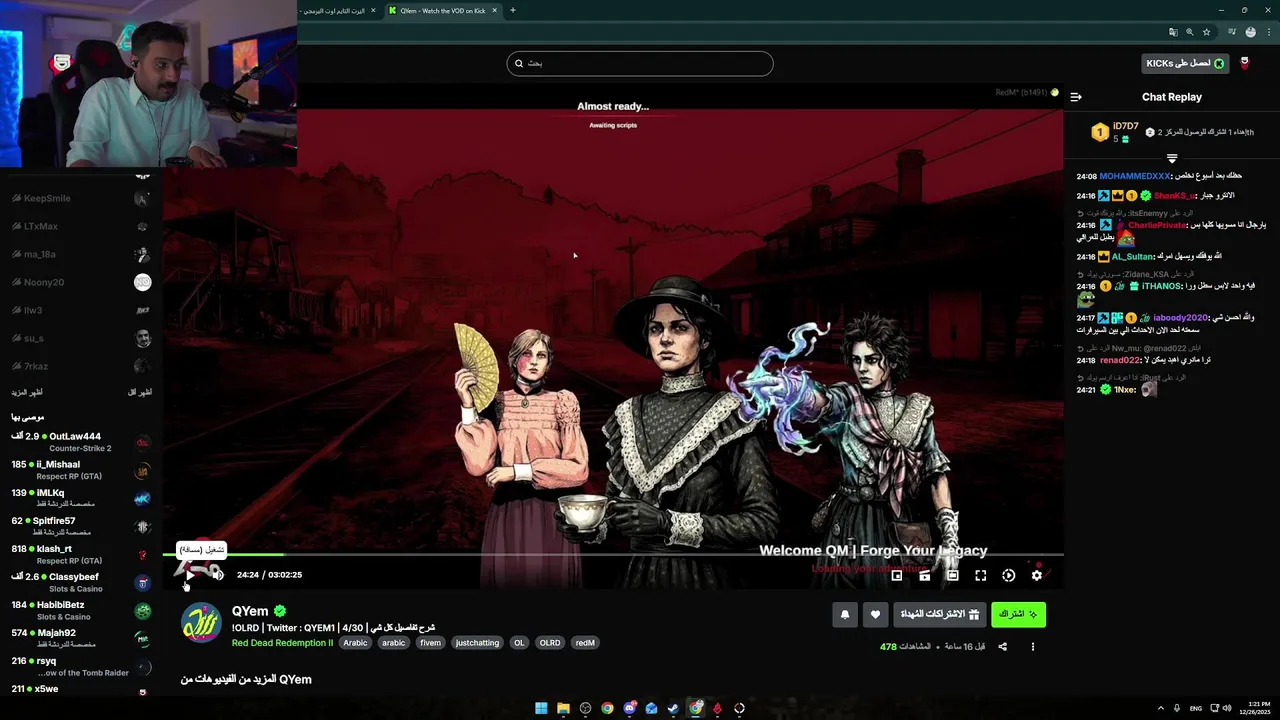
Task: Open video player settings gear
Action: (1037, 575)
